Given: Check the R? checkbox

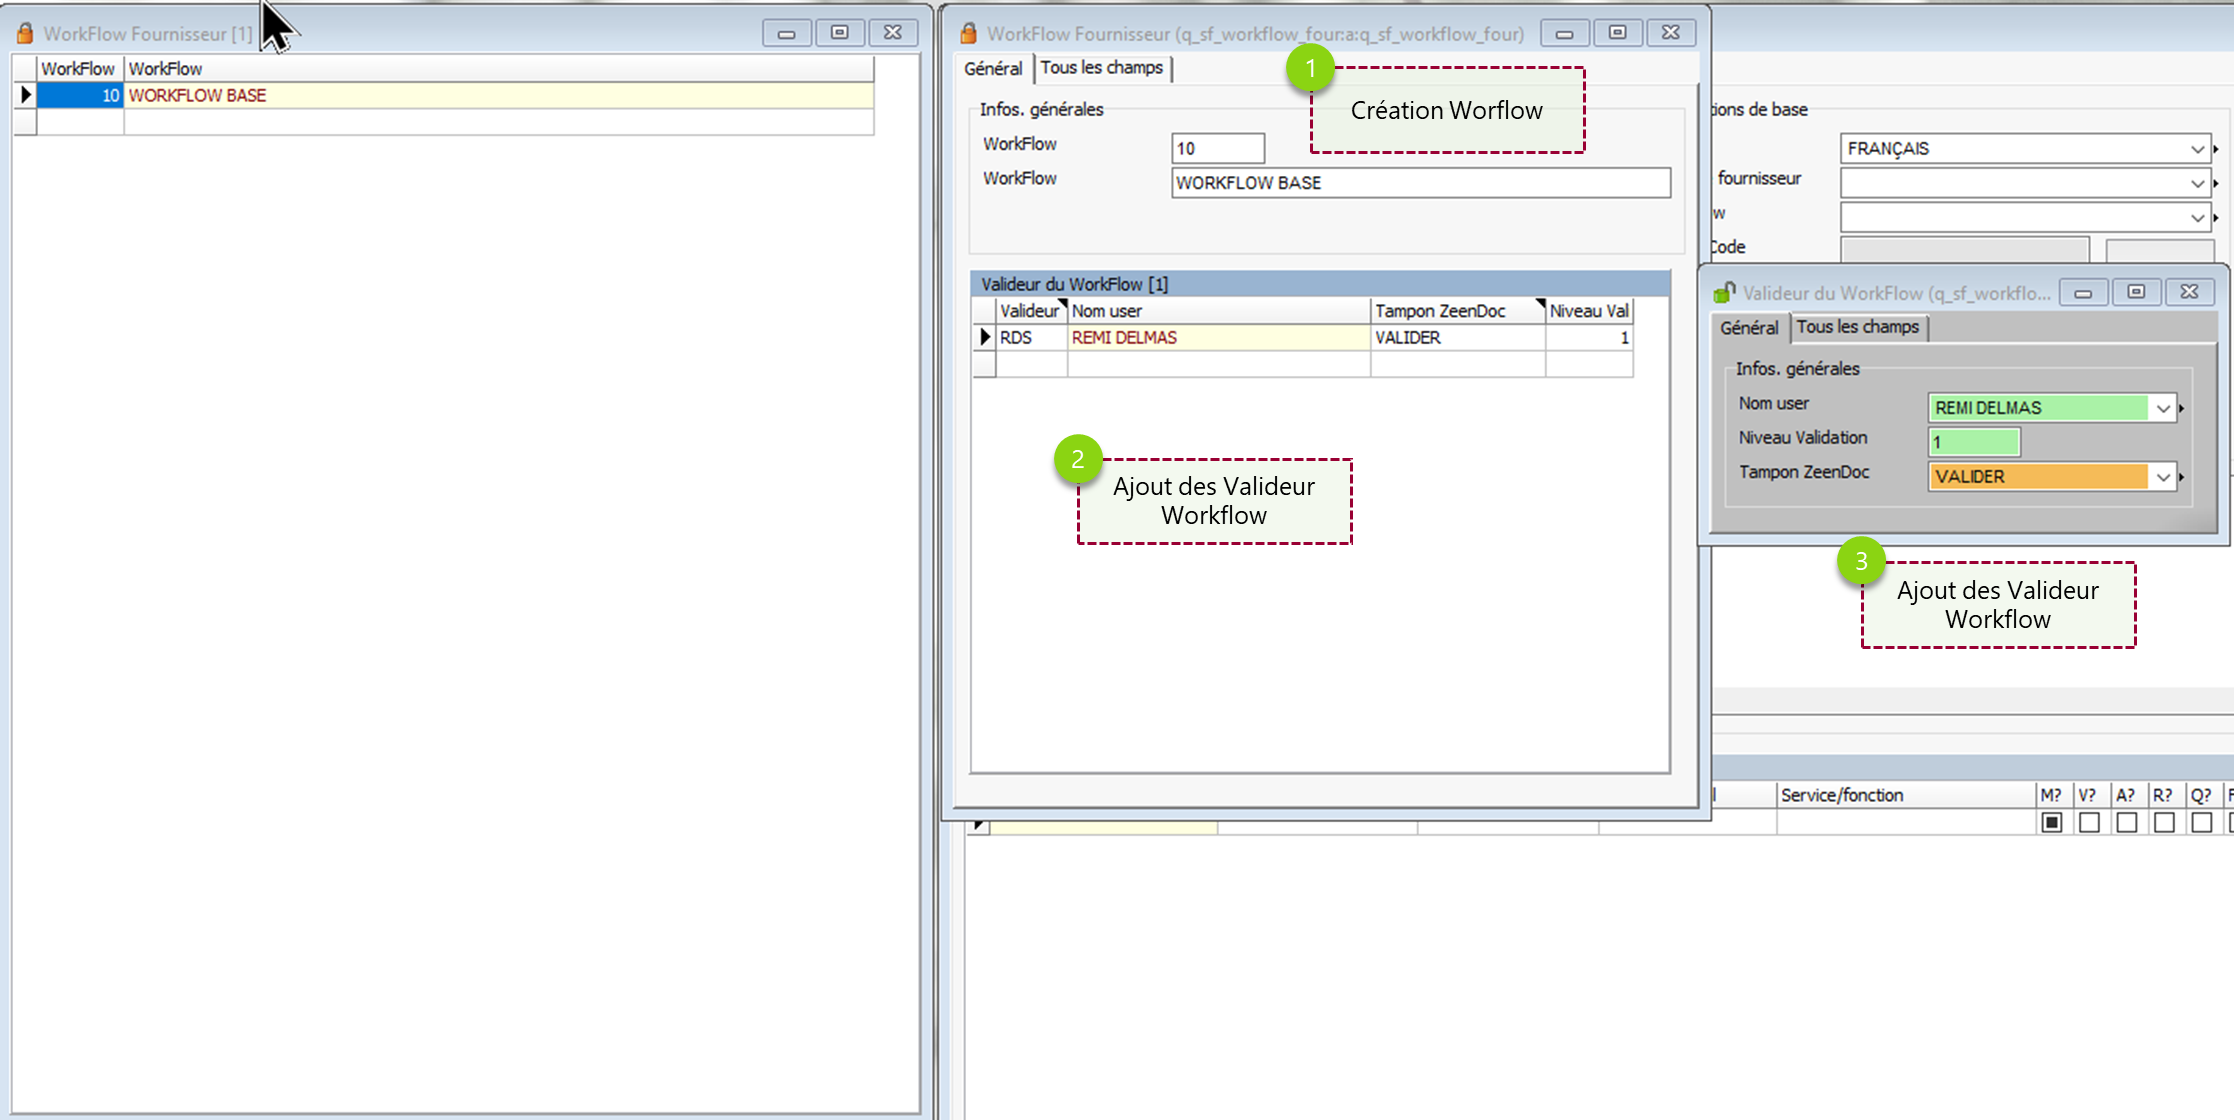Looking at the screenshot, I should 2164,822.
